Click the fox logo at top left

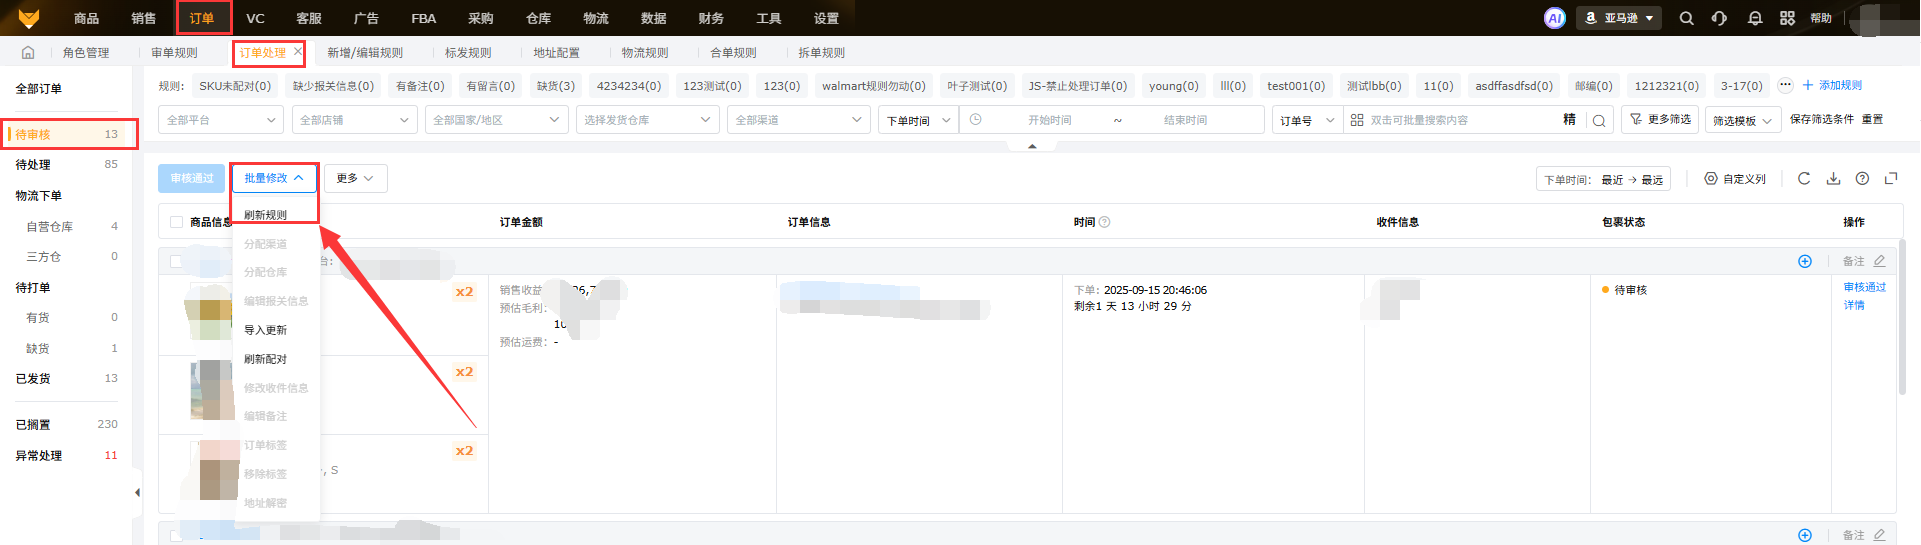tap(29, 18)
